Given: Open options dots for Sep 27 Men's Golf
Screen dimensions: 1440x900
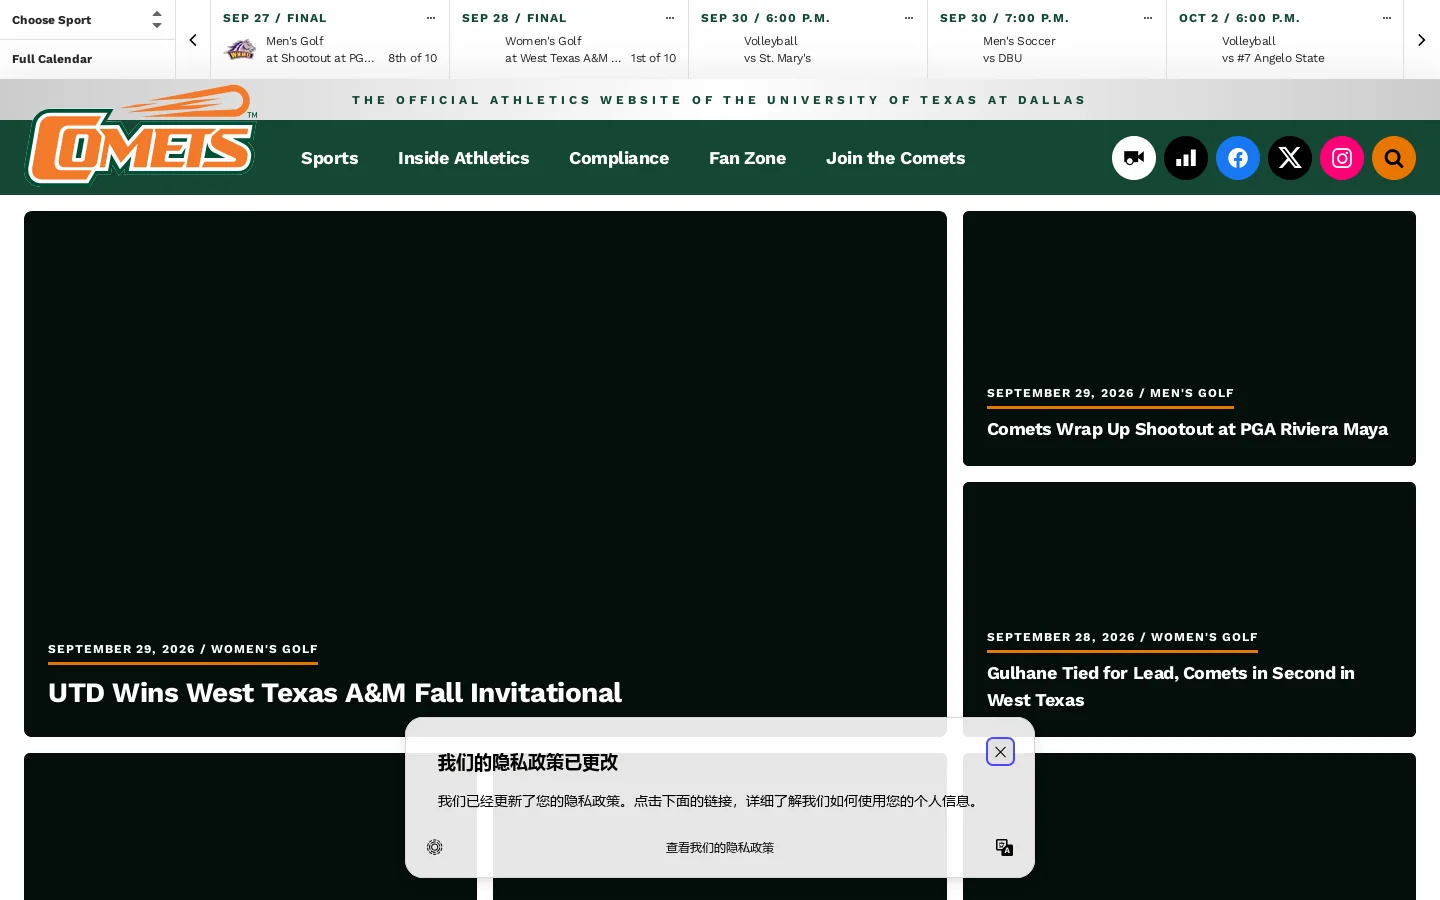Looking at the screenshot, I should pyautogui.click(x=431, y=18).
